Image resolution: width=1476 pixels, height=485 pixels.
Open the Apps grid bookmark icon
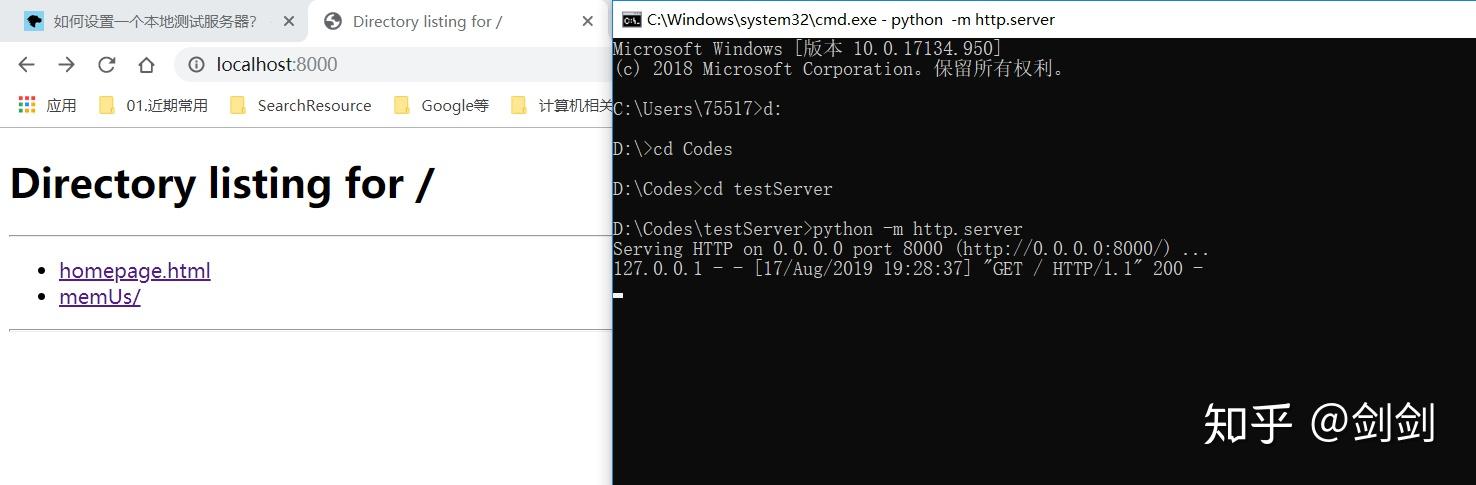click(x=27, y=105)
